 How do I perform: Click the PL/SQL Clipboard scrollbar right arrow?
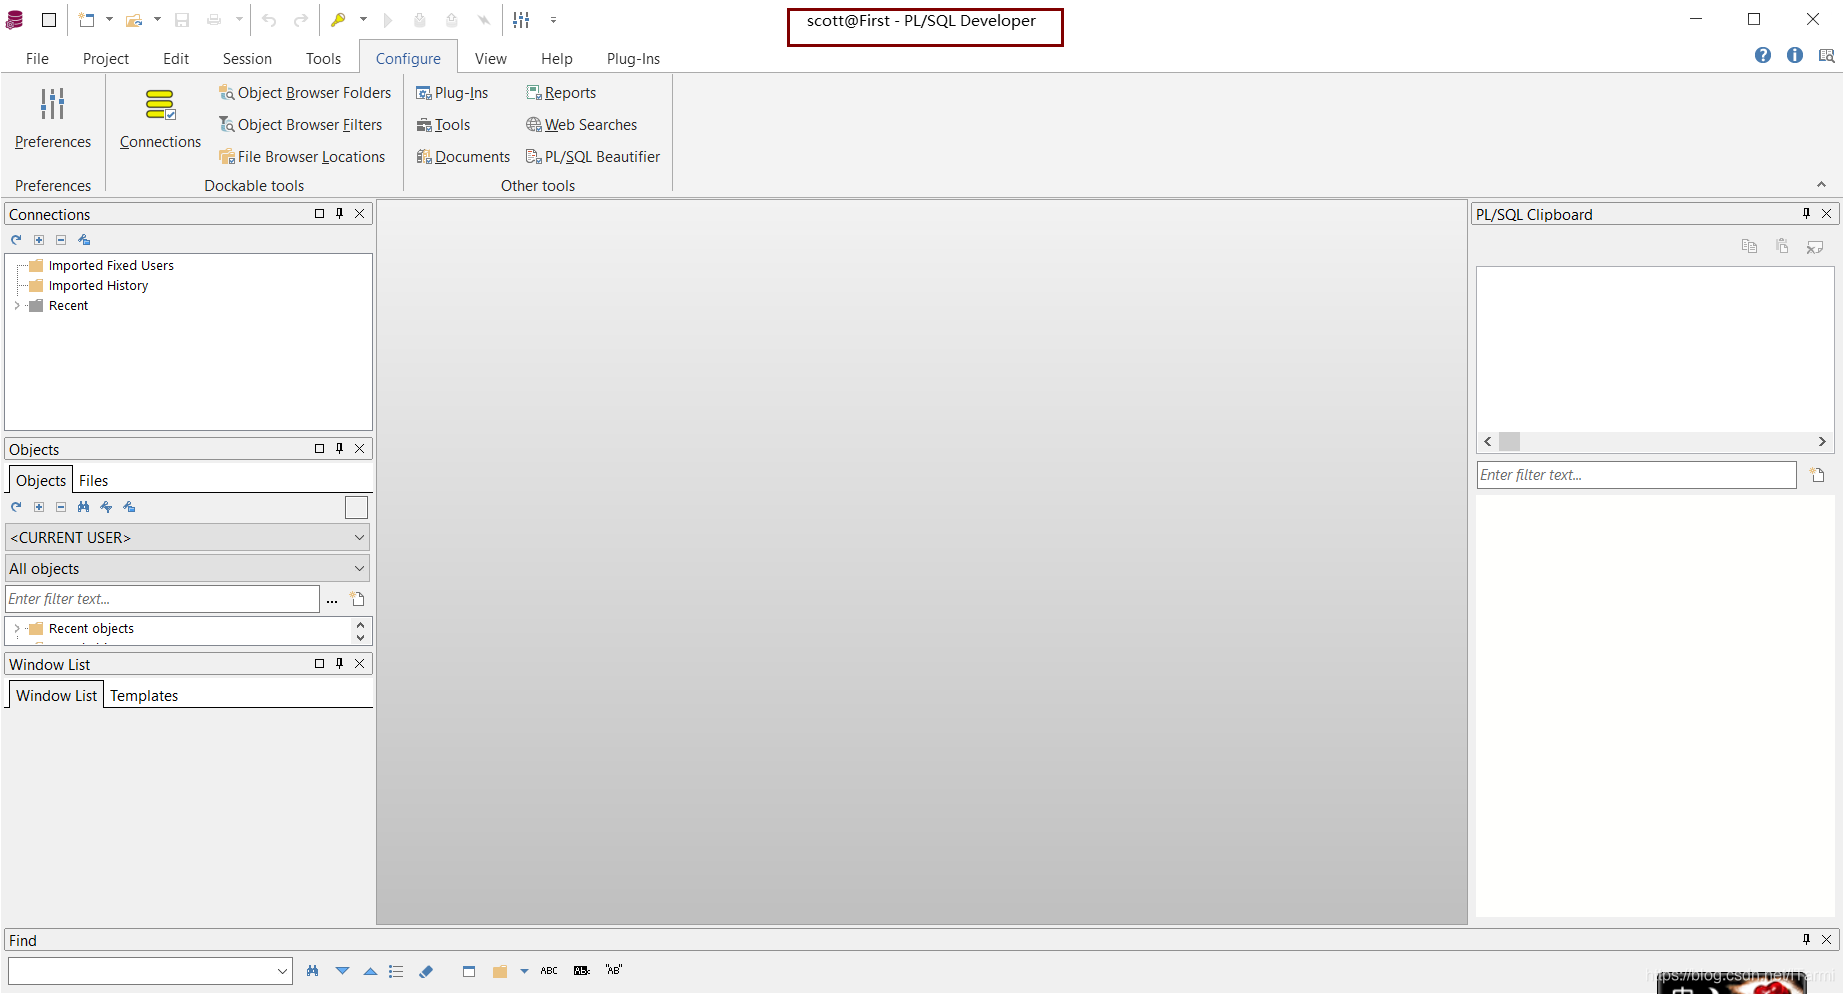click(x=1822, y=442)
